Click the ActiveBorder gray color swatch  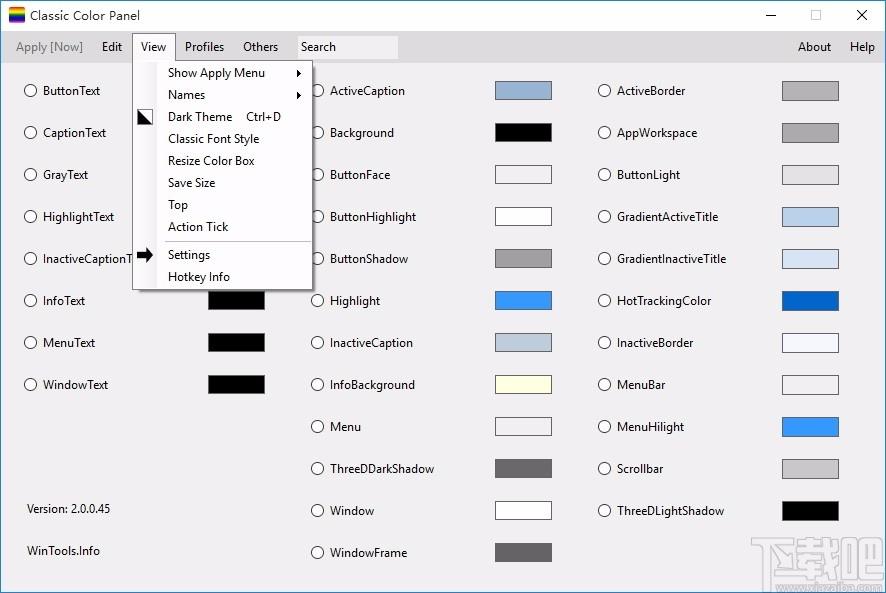tap(810, 90)
